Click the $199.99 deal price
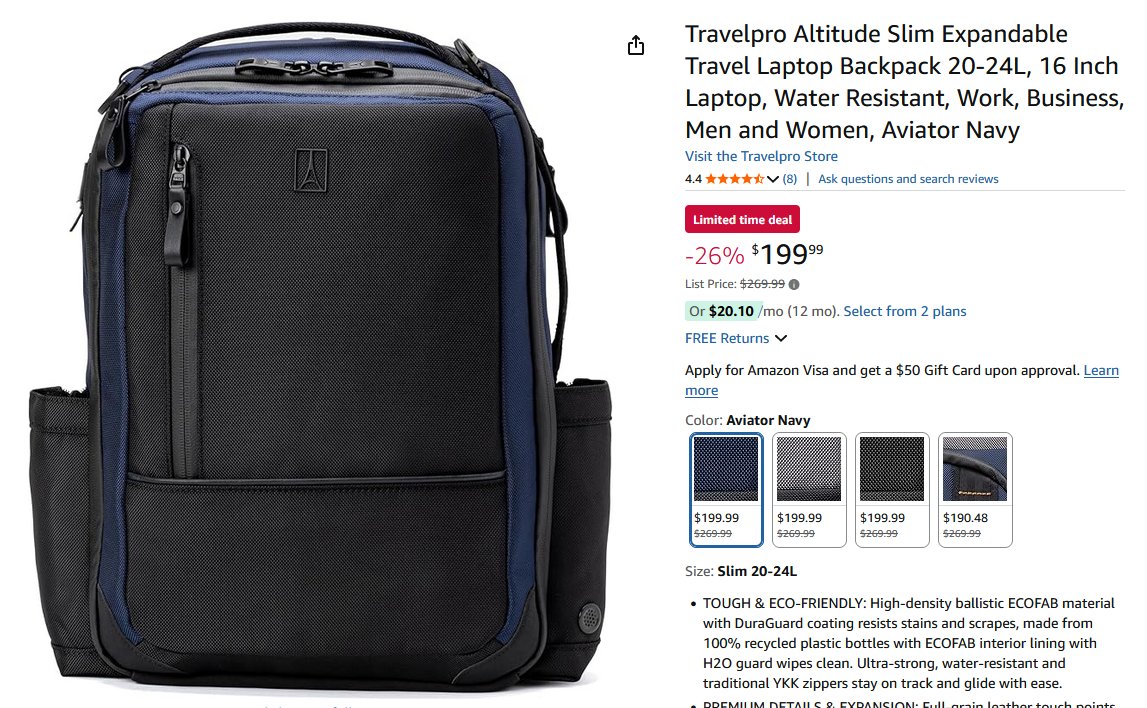1147x708 pixels. [787, 255]
